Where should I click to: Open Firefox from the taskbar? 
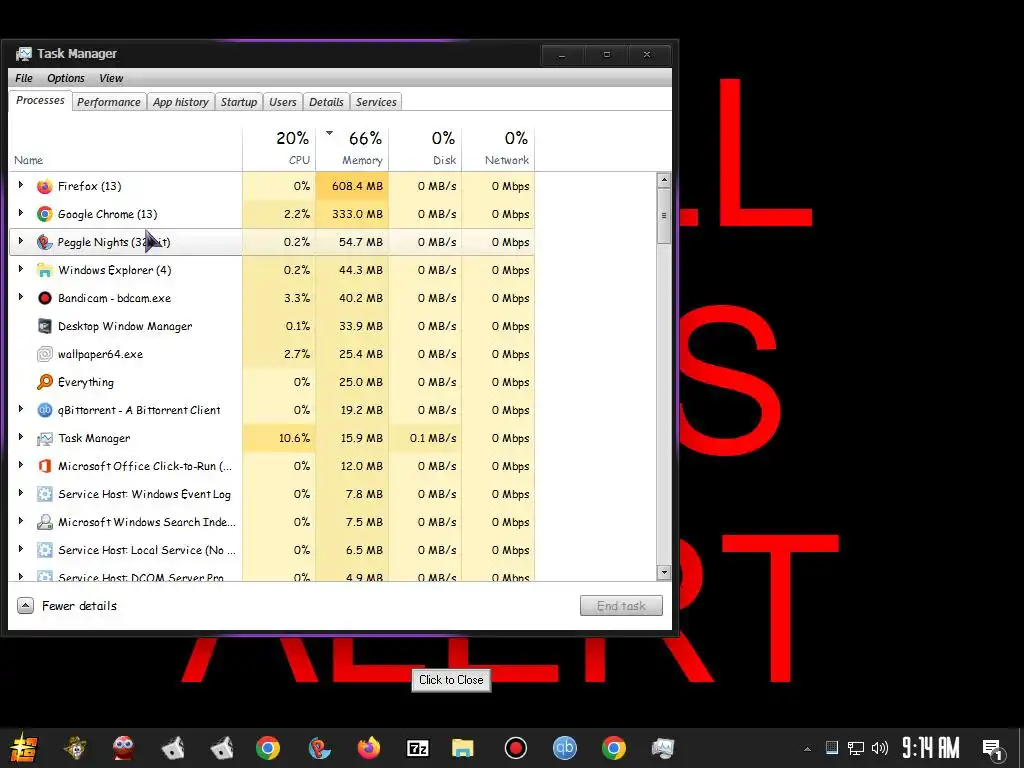click(369, 748)
